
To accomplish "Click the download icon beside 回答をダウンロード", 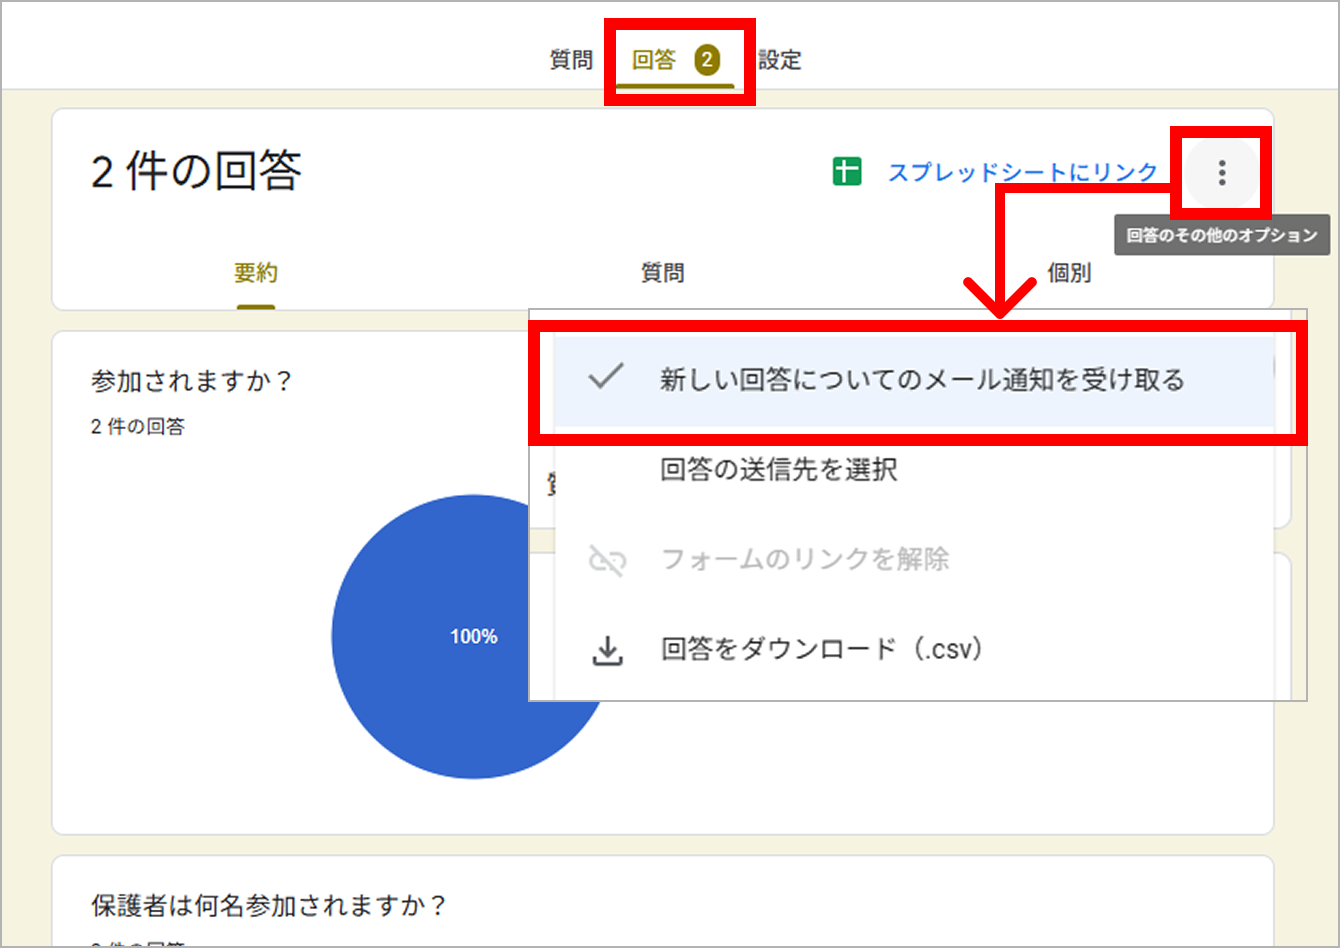I will pos(607,650).
